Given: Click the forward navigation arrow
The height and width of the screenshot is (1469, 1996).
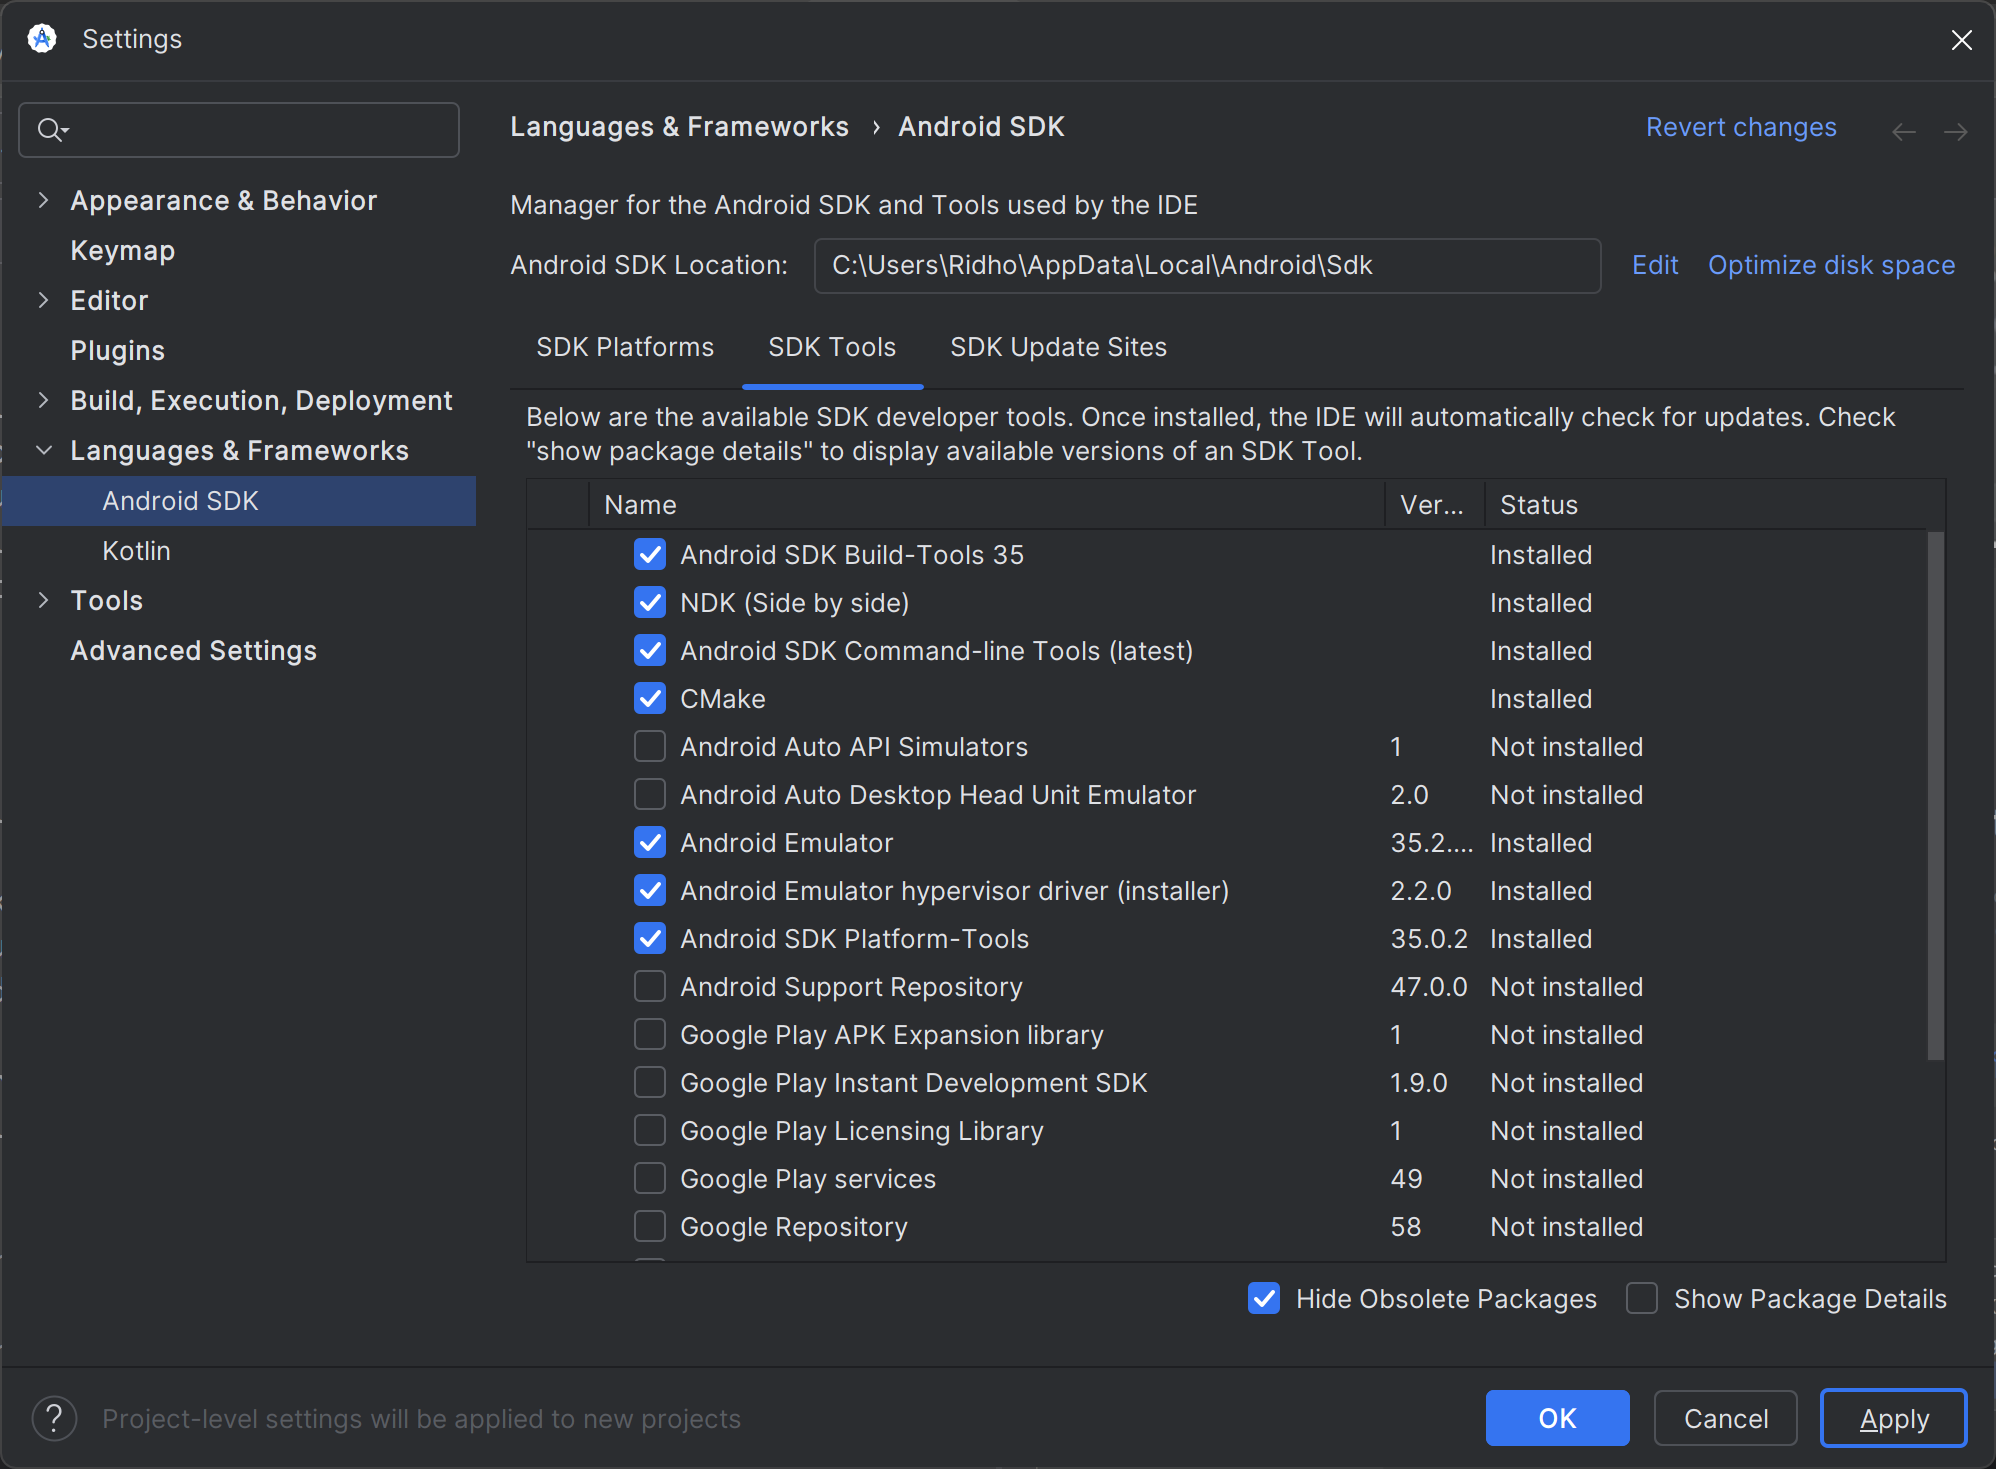Looking at the screenshot, I should coord(1955,131).
